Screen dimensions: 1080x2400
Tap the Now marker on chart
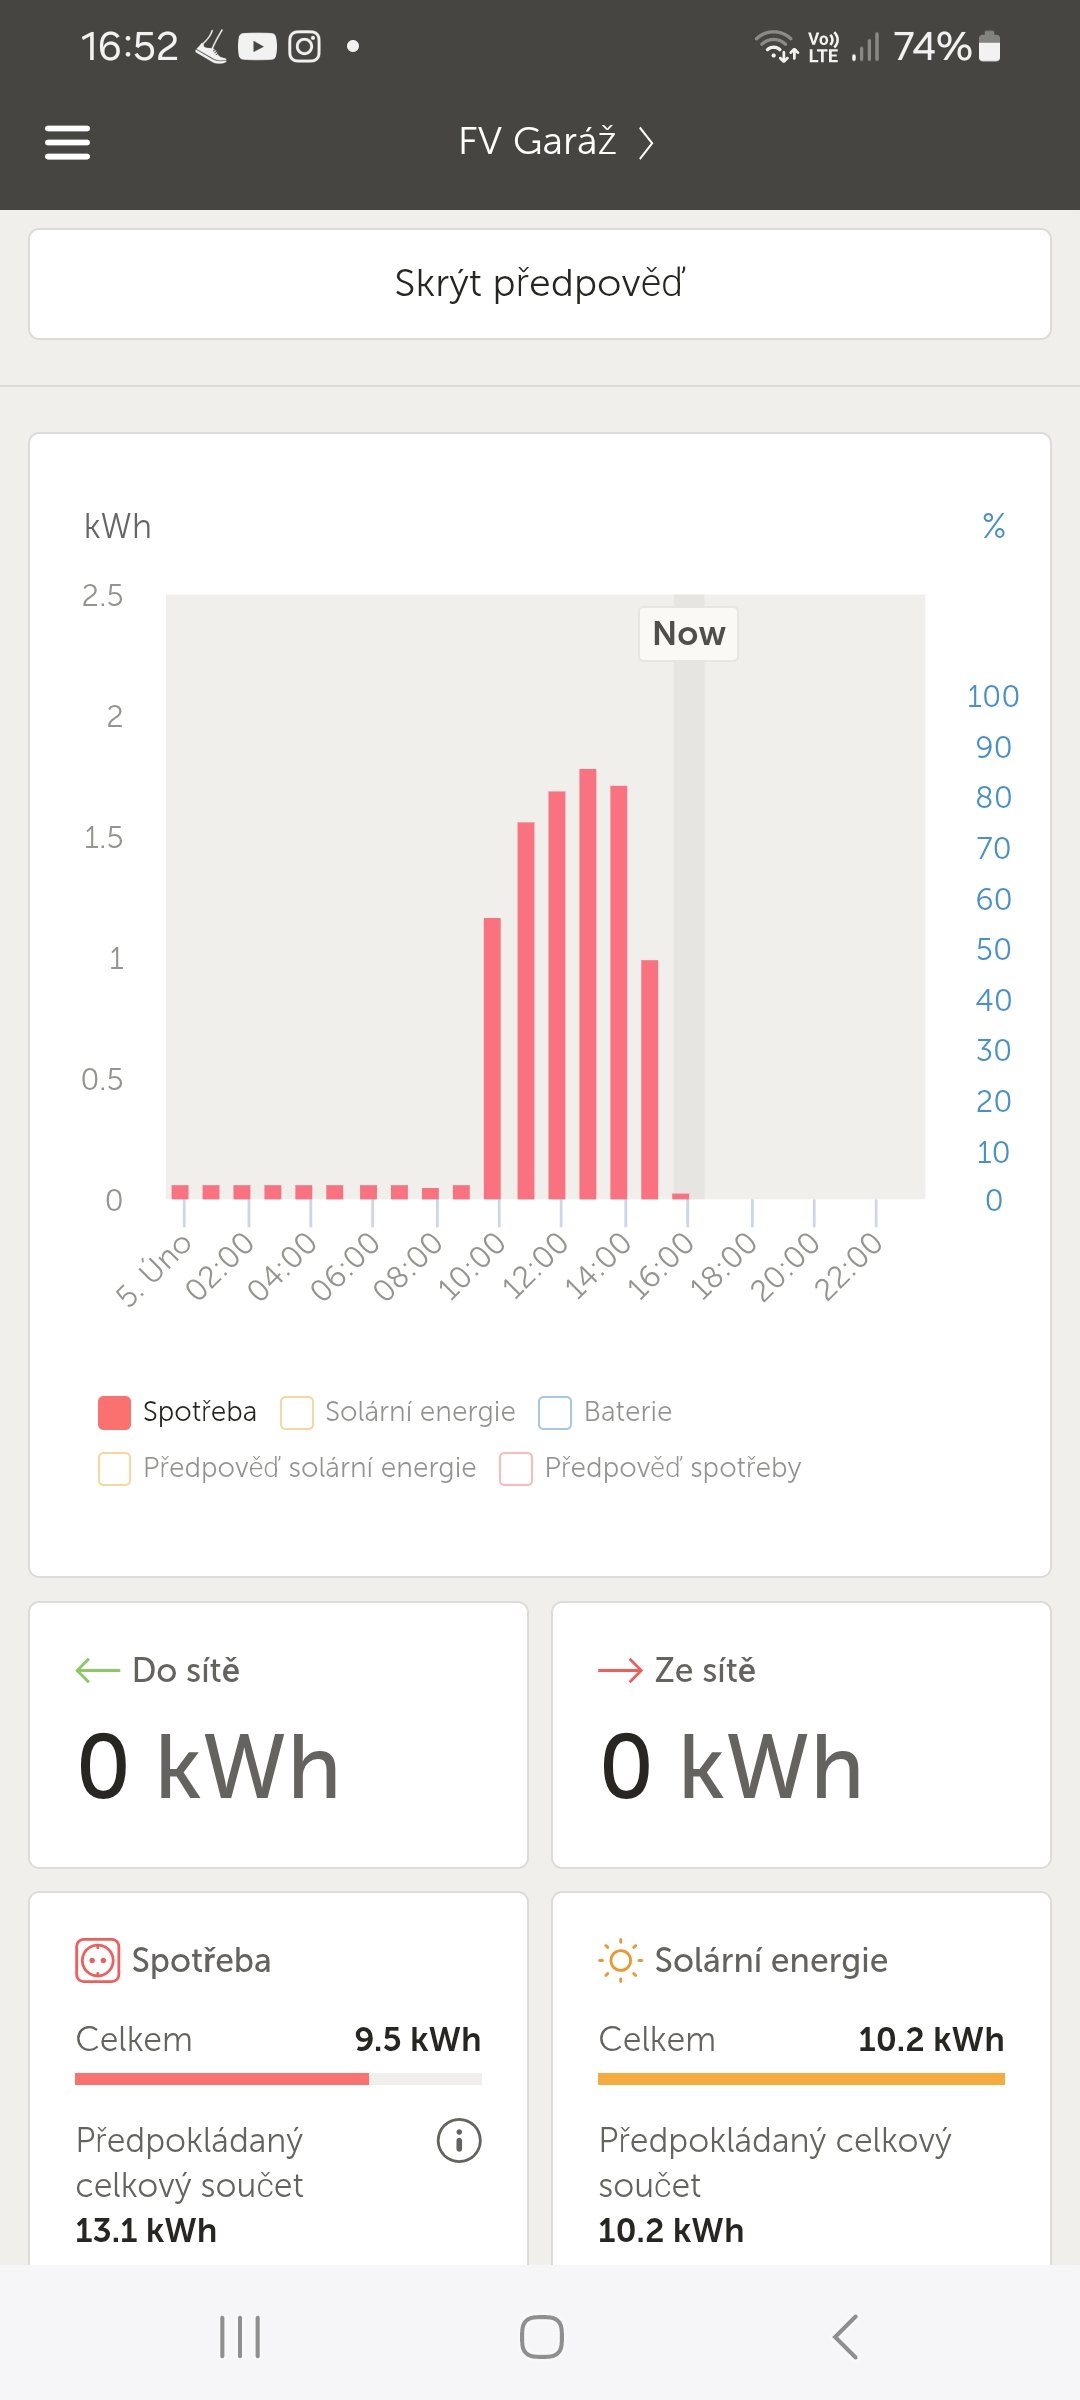pyautogui.click(x=688, y=634)
